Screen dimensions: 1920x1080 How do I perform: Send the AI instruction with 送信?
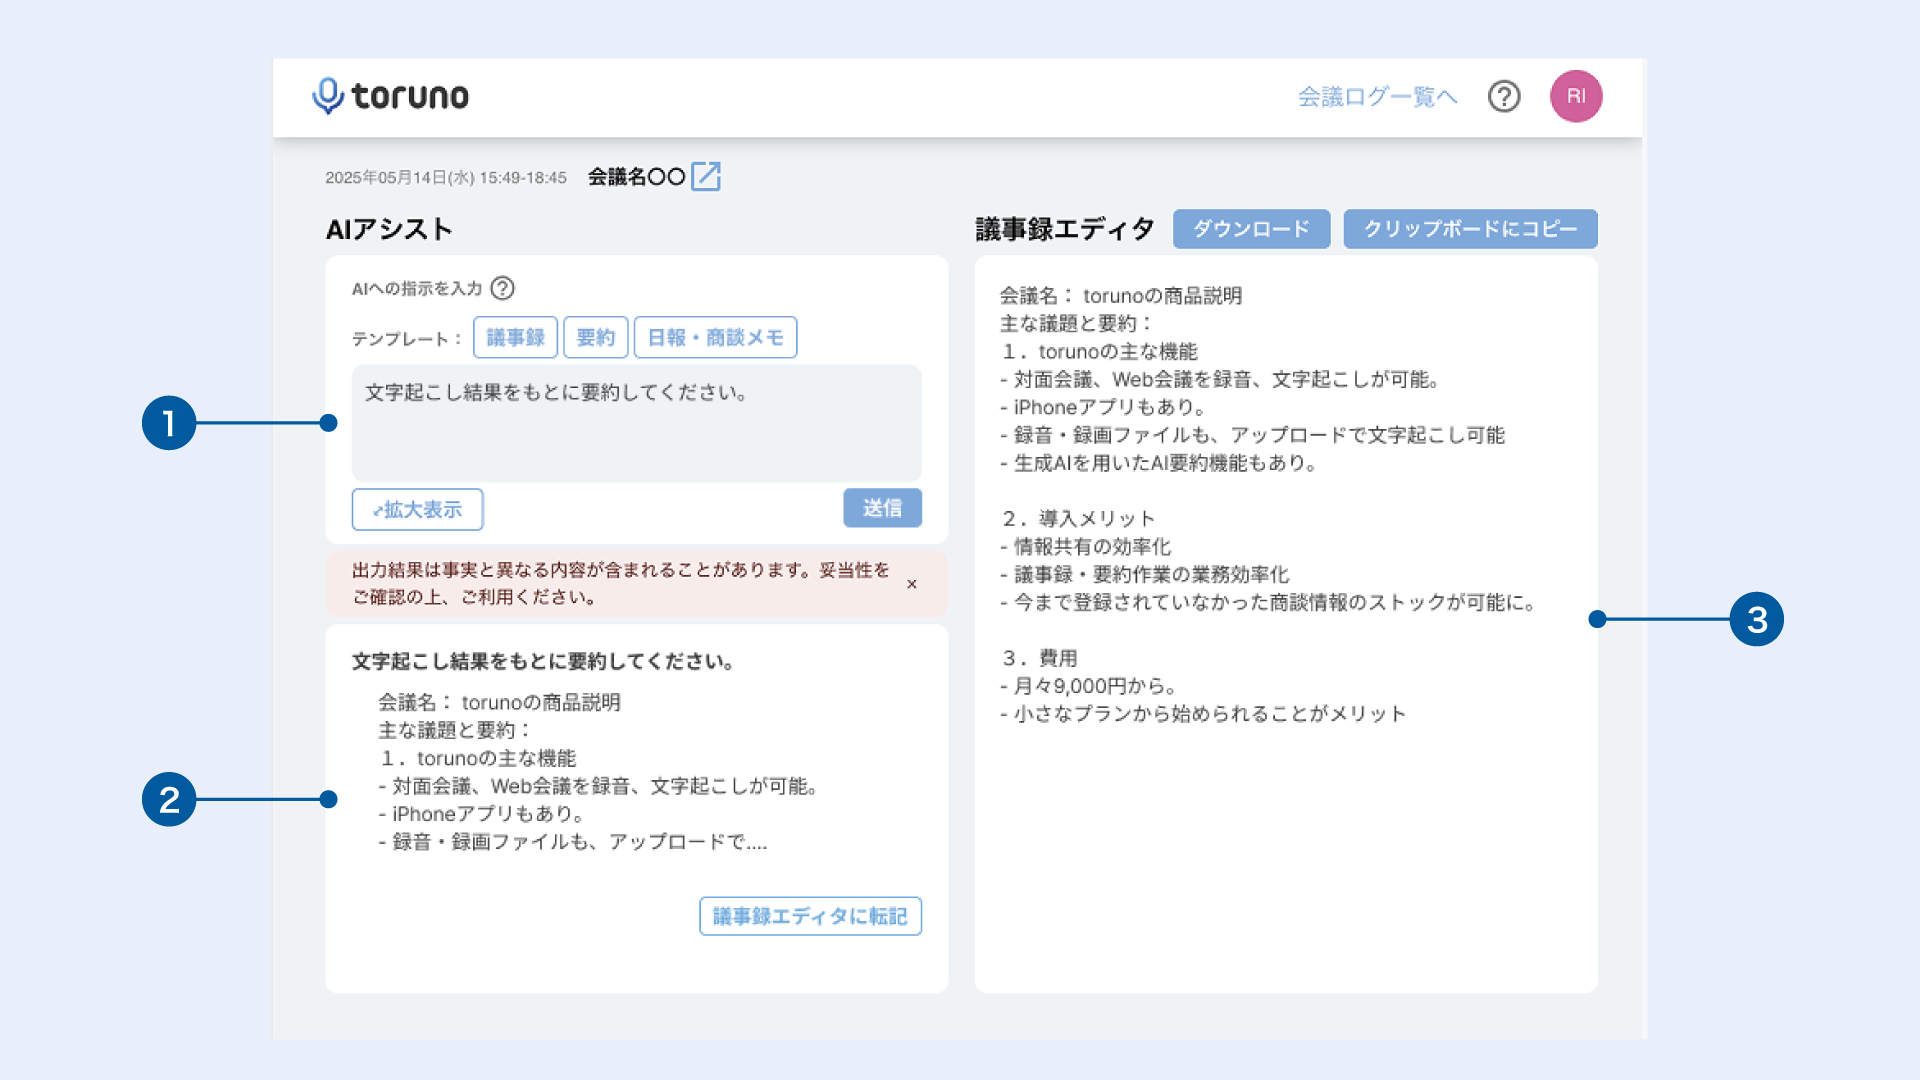click(x=882, y=508)
